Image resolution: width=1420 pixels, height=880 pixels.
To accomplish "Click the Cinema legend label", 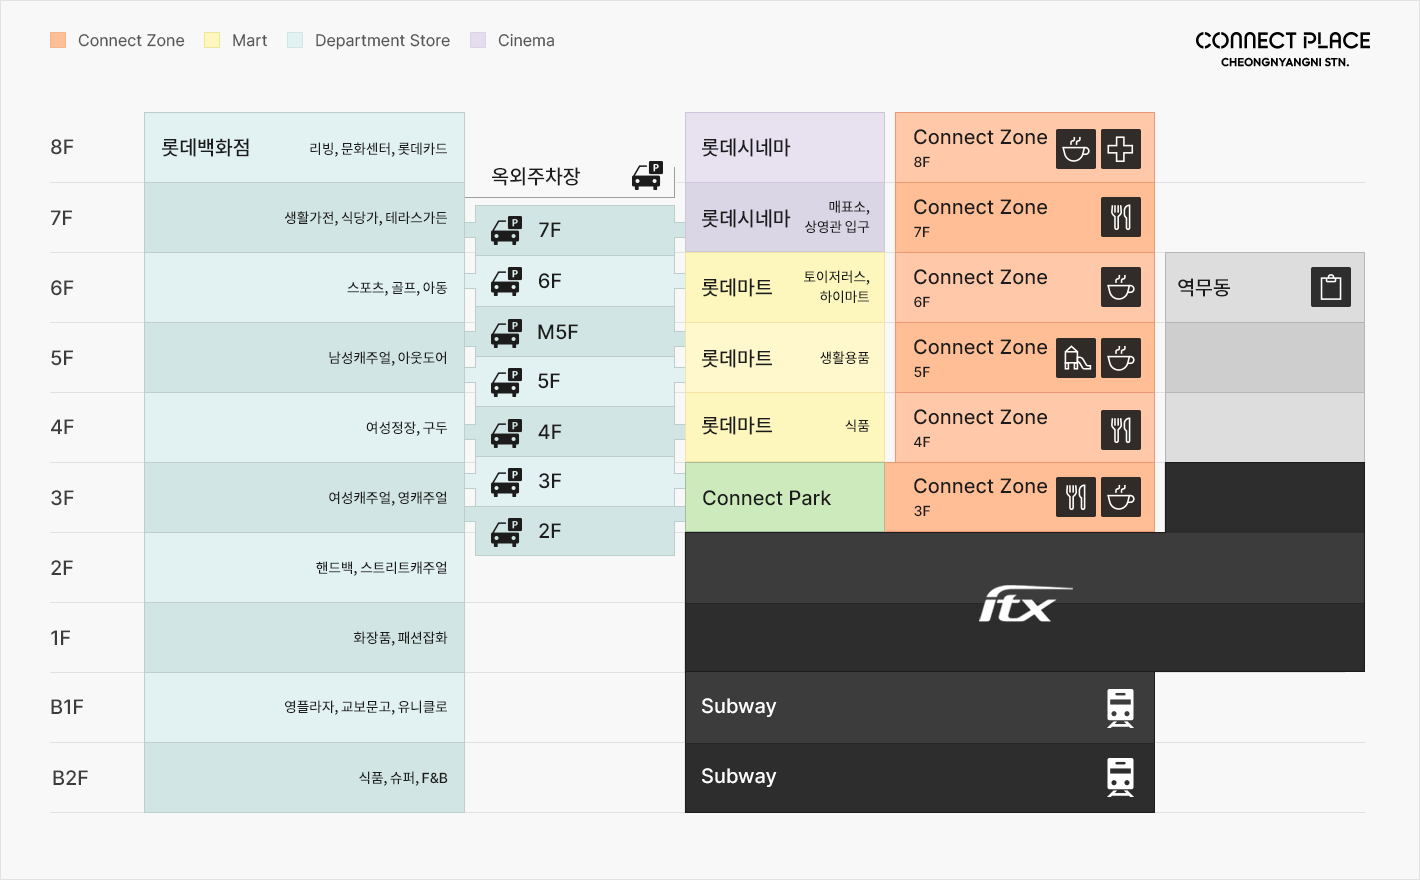I will pos(526,40).
